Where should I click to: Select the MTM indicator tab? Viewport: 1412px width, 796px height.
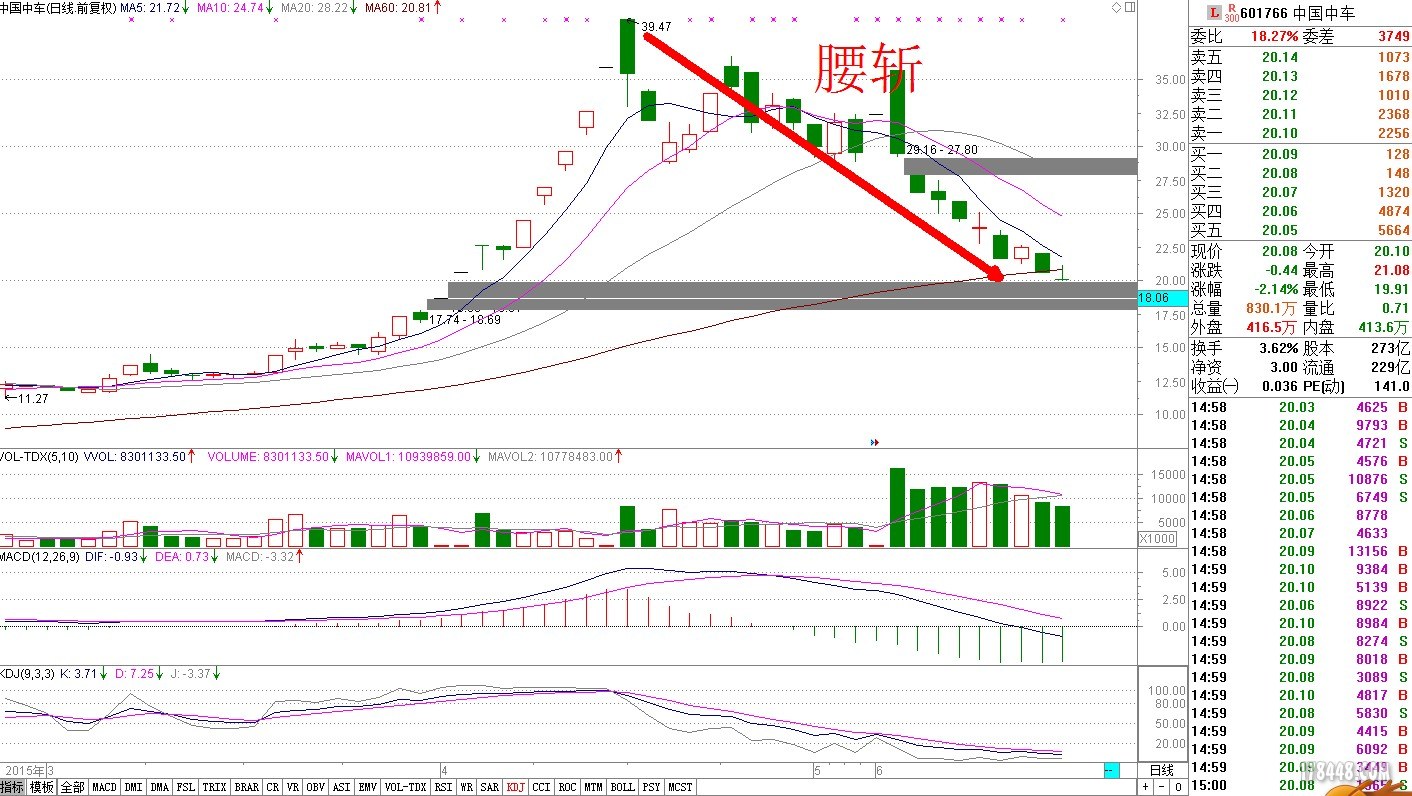(594, 787)
